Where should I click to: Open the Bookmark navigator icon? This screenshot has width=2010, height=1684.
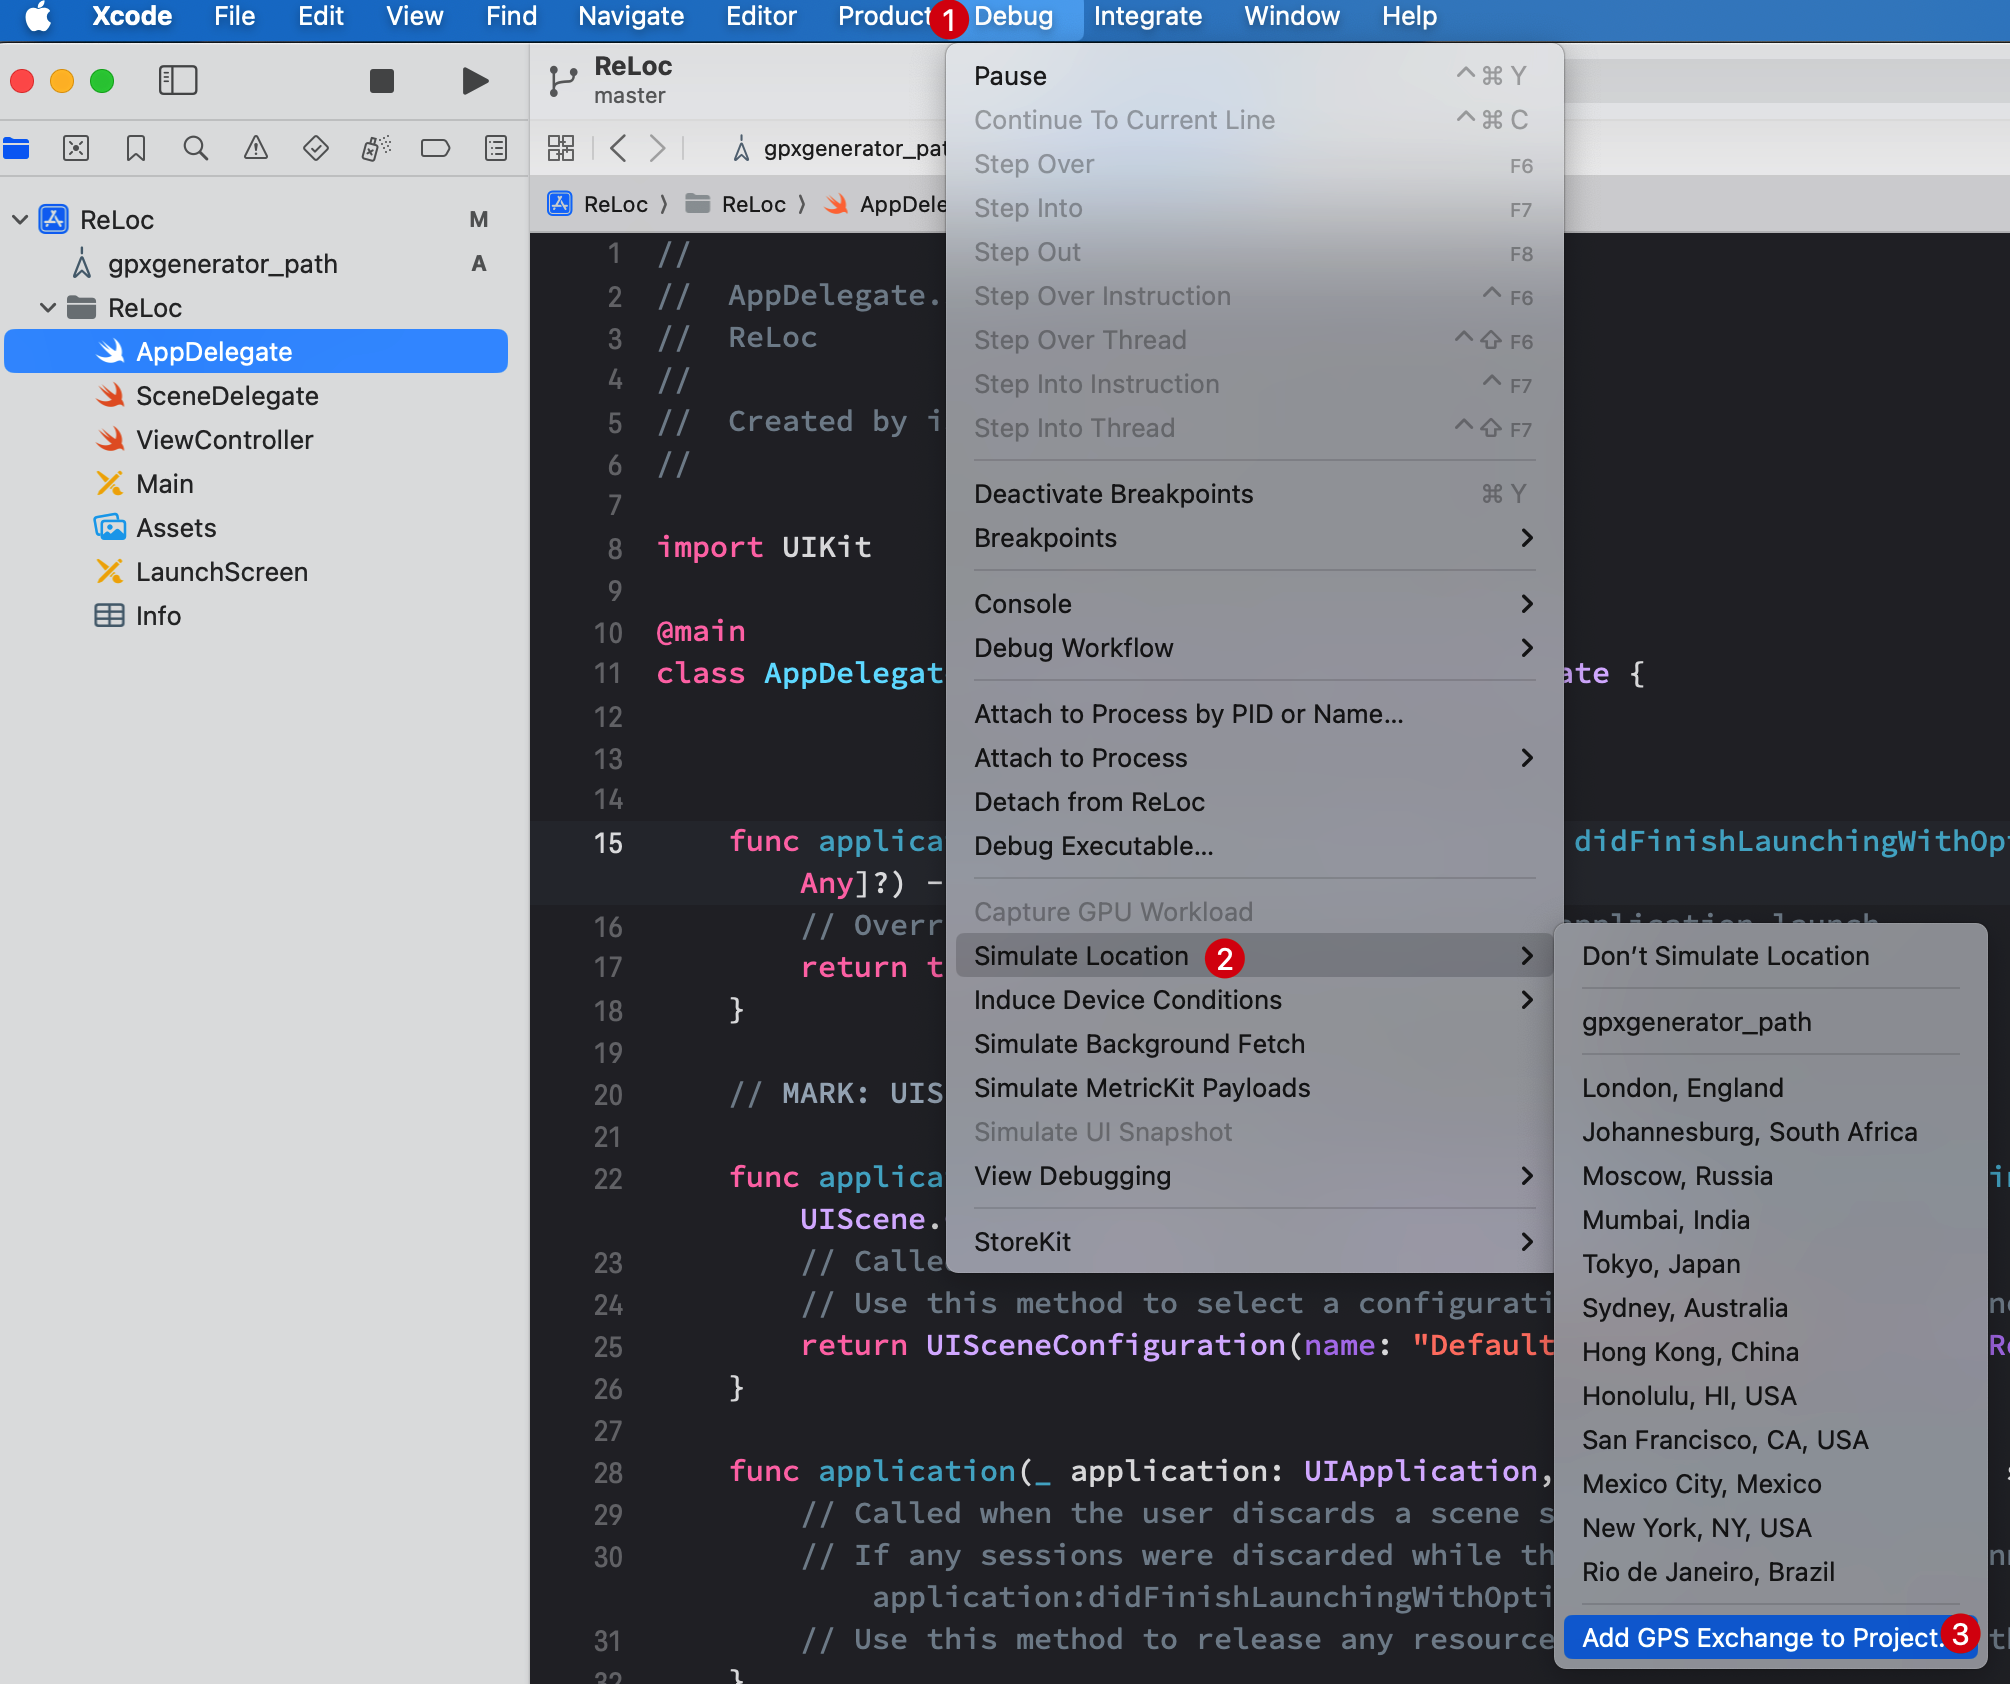[136, 149]
